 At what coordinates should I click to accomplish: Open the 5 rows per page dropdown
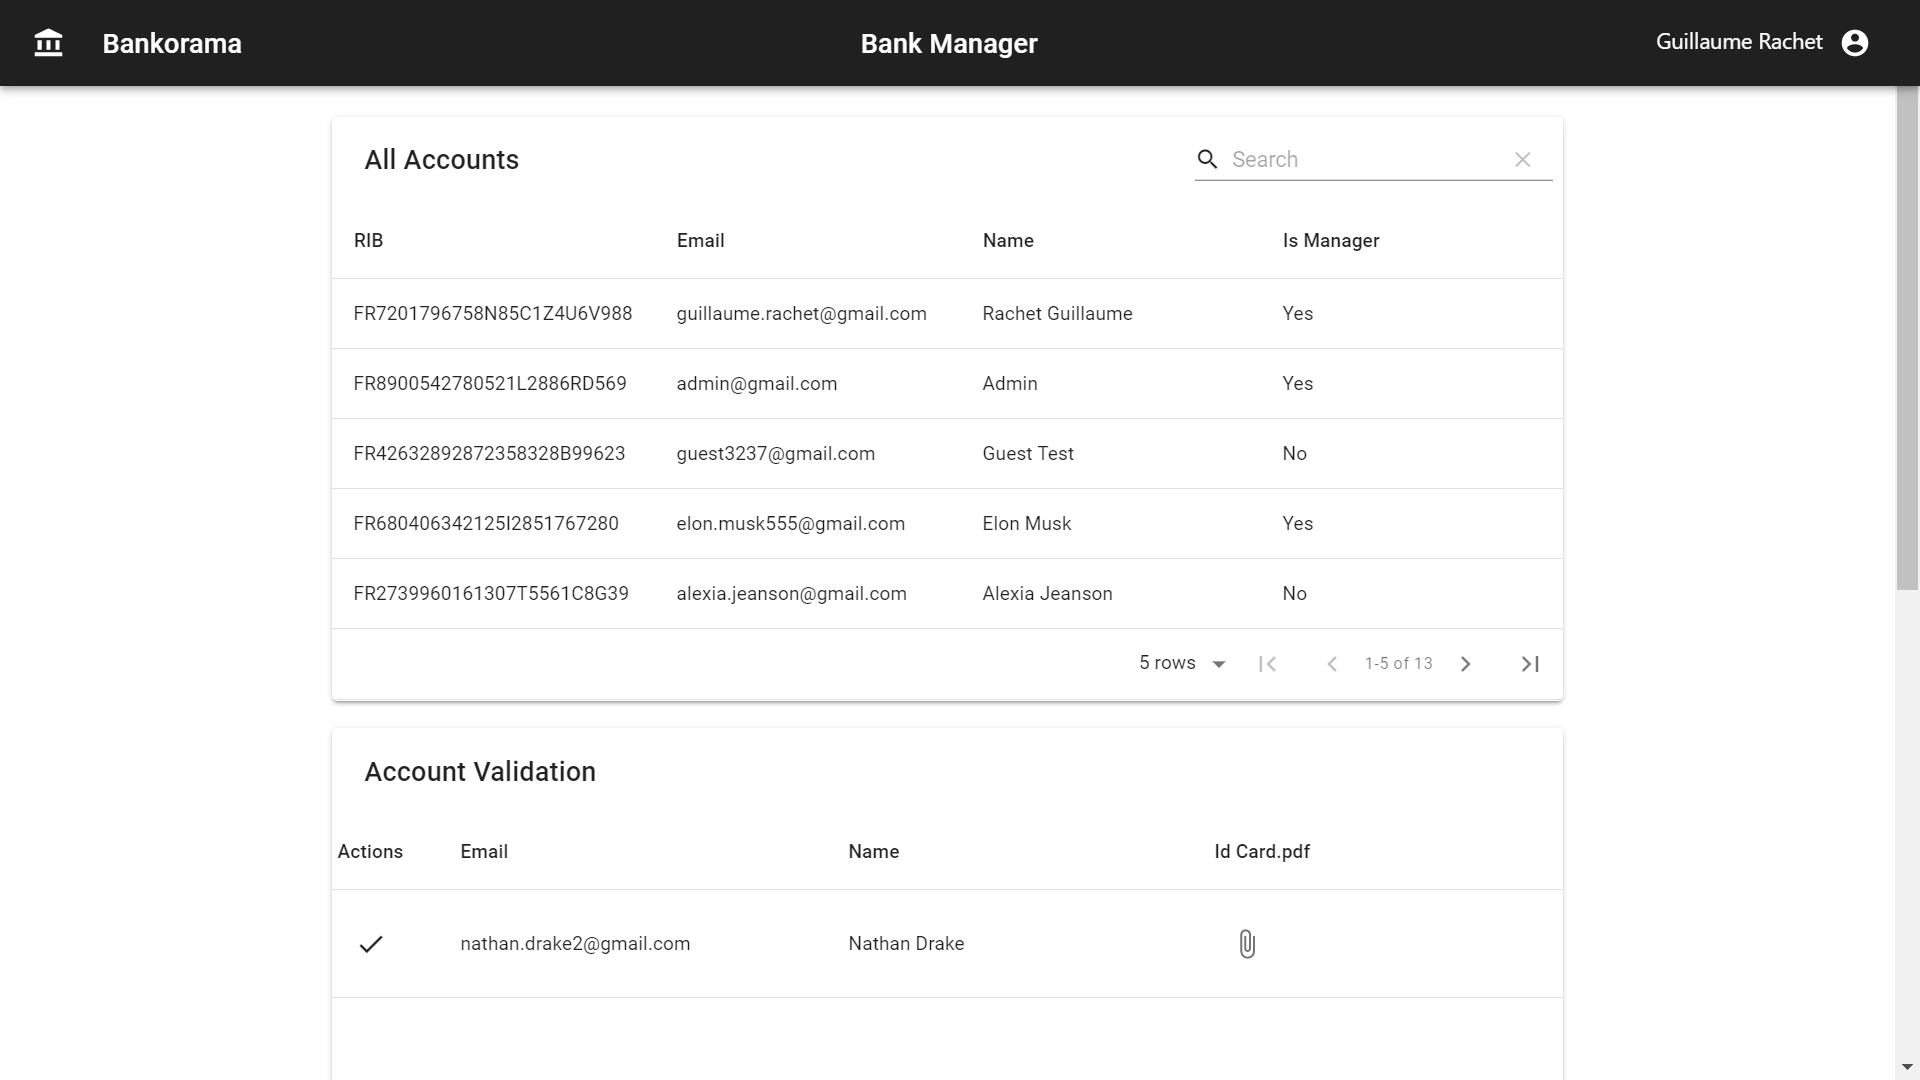click(x=1182, y=663)
